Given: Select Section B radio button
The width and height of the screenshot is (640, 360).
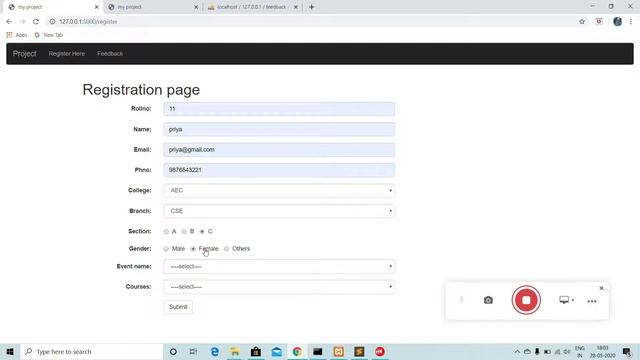Looking at the screenshot, I should (184, 231).
